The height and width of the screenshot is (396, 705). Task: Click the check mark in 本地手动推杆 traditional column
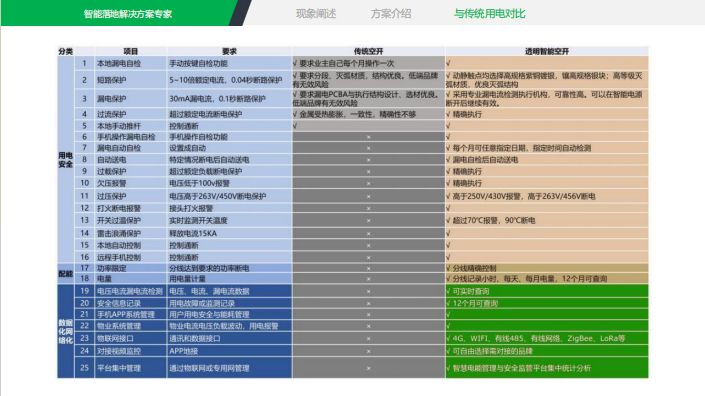pyautogui.click(x=295, y=126)
